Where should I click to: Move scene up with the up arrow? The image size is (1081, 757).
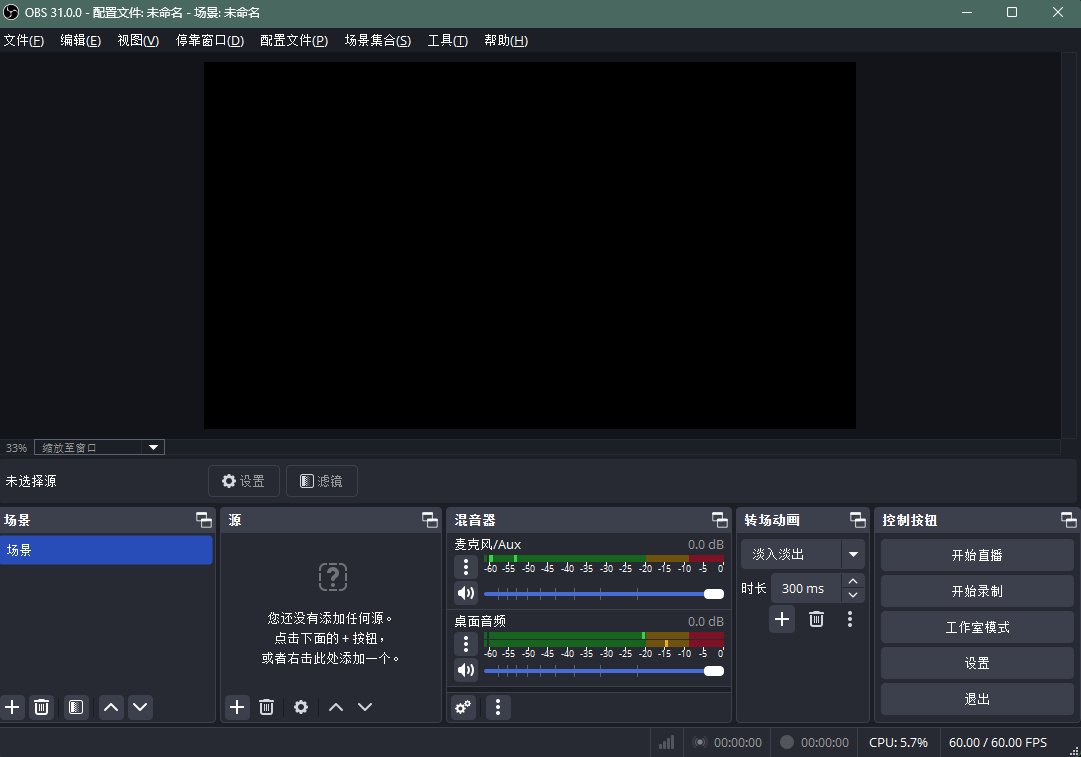(111, 707)
